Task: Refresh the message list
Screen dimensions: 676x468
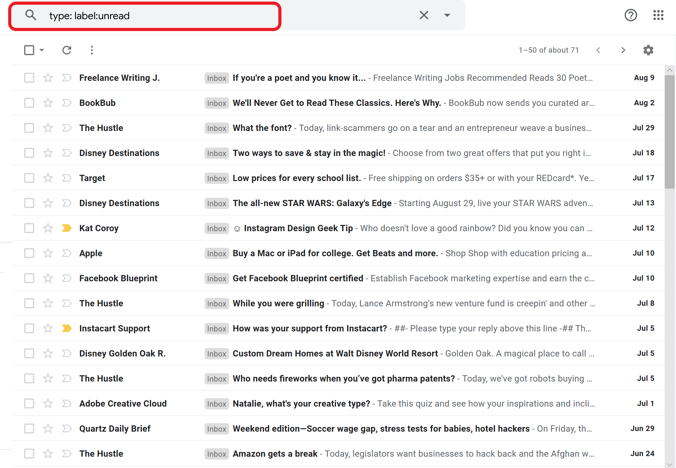Action: pyautogui.click(x=67, y=50)
